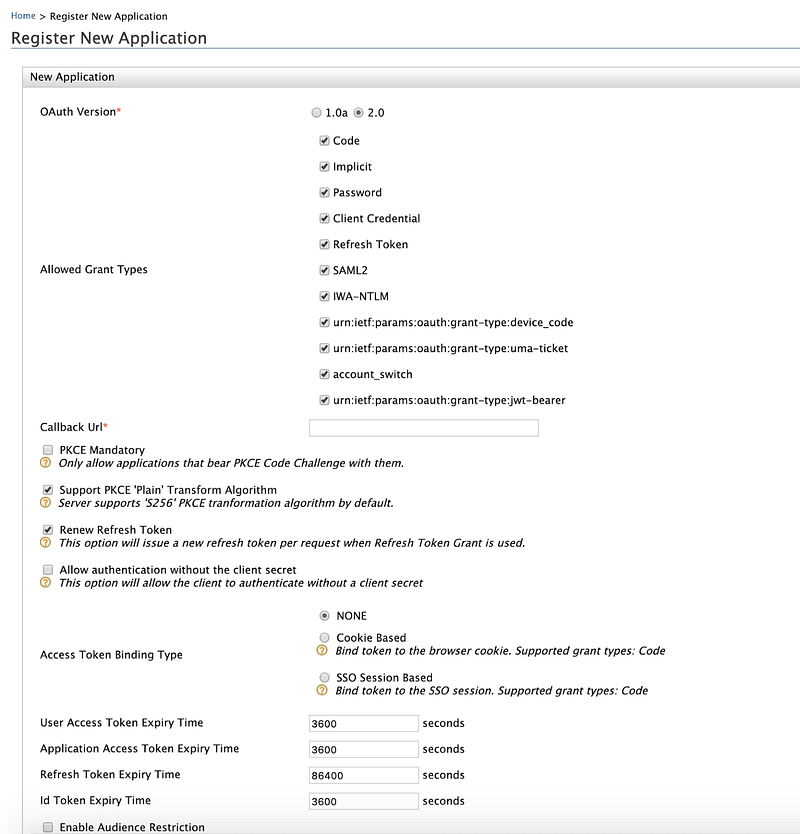Image resolution: width=800 pixels, height=834 pixels.
Task: Select OAuth version 2.0
Action: 359,113
